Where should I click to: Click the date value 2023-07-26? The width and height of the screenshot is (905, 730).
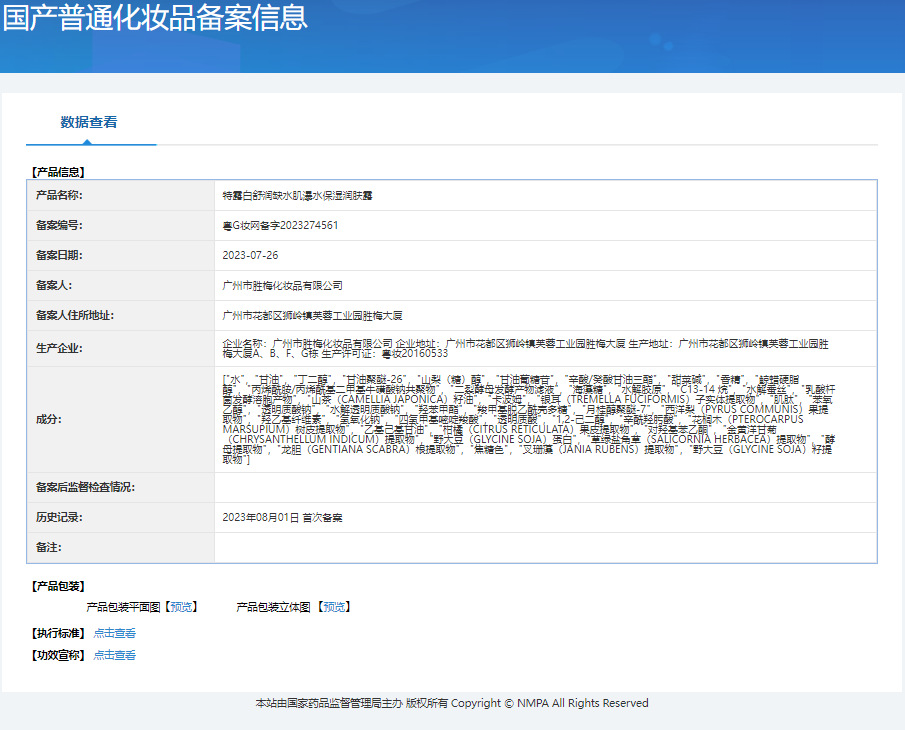(250, 255)
